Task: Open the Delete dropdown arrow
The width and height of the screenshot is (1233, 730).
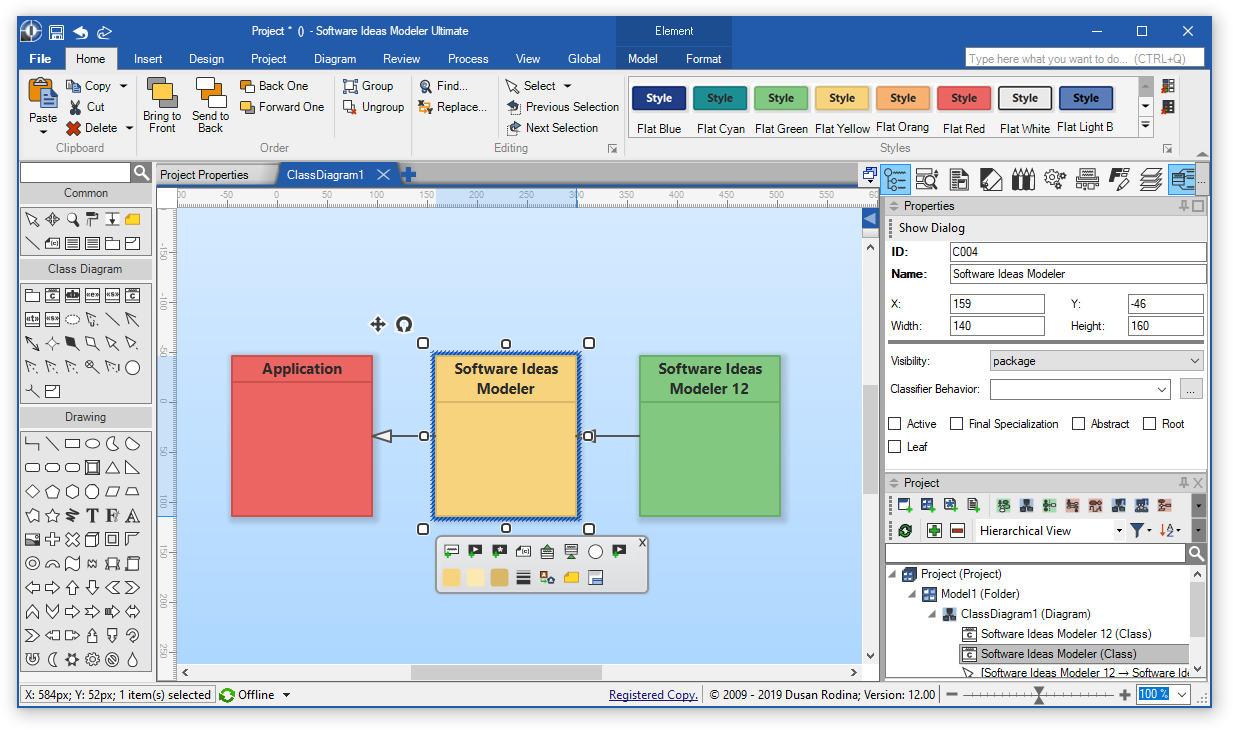Action: (x=129, y=128)
